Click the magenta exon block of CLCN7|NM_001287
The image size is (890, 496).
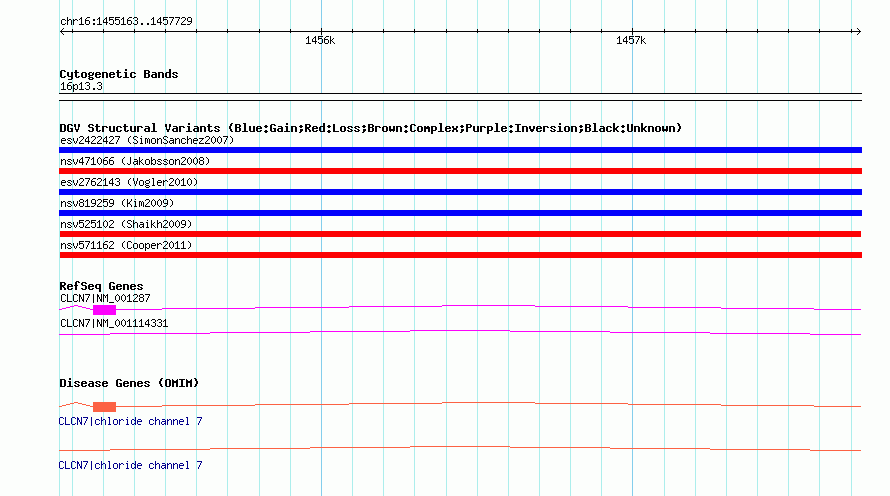point(104,310)
